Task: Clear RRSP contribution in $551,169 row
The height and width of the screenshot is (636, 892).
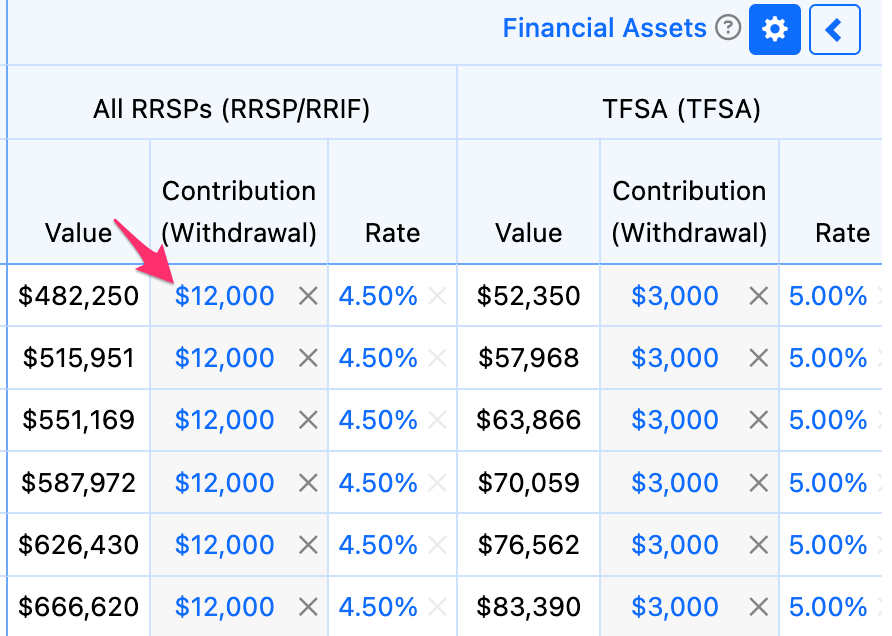Action: [308, 420]
